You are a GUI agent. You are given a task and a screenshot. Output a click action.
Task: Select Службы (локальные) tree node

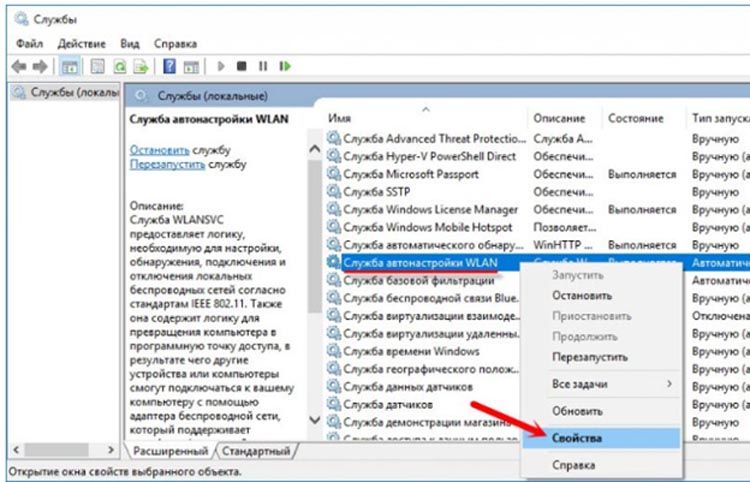(65, 92)
